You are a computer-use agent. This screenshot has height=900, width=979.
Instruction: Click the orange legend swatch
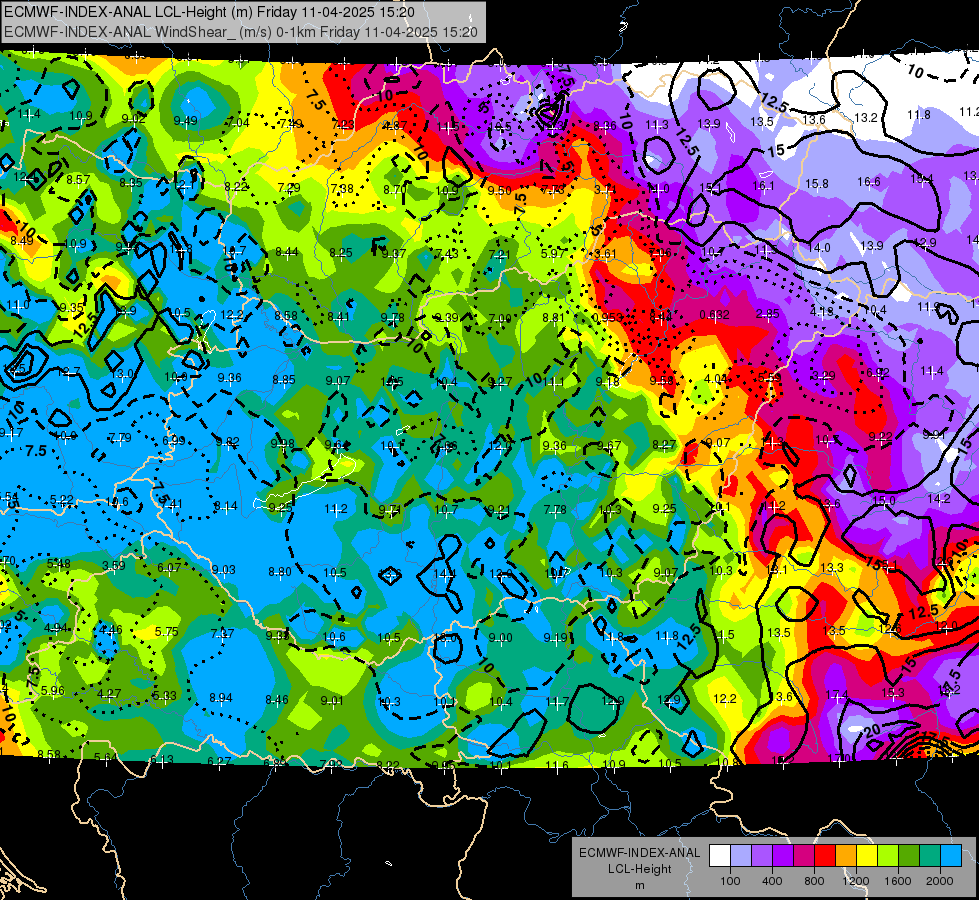pyautogui.click(x=845, y=856)
